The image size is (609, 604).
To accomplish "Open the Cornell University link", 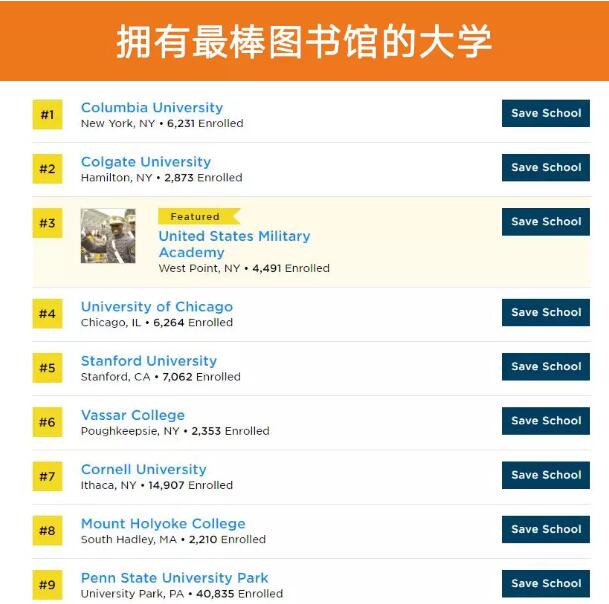I will [144, 470].
